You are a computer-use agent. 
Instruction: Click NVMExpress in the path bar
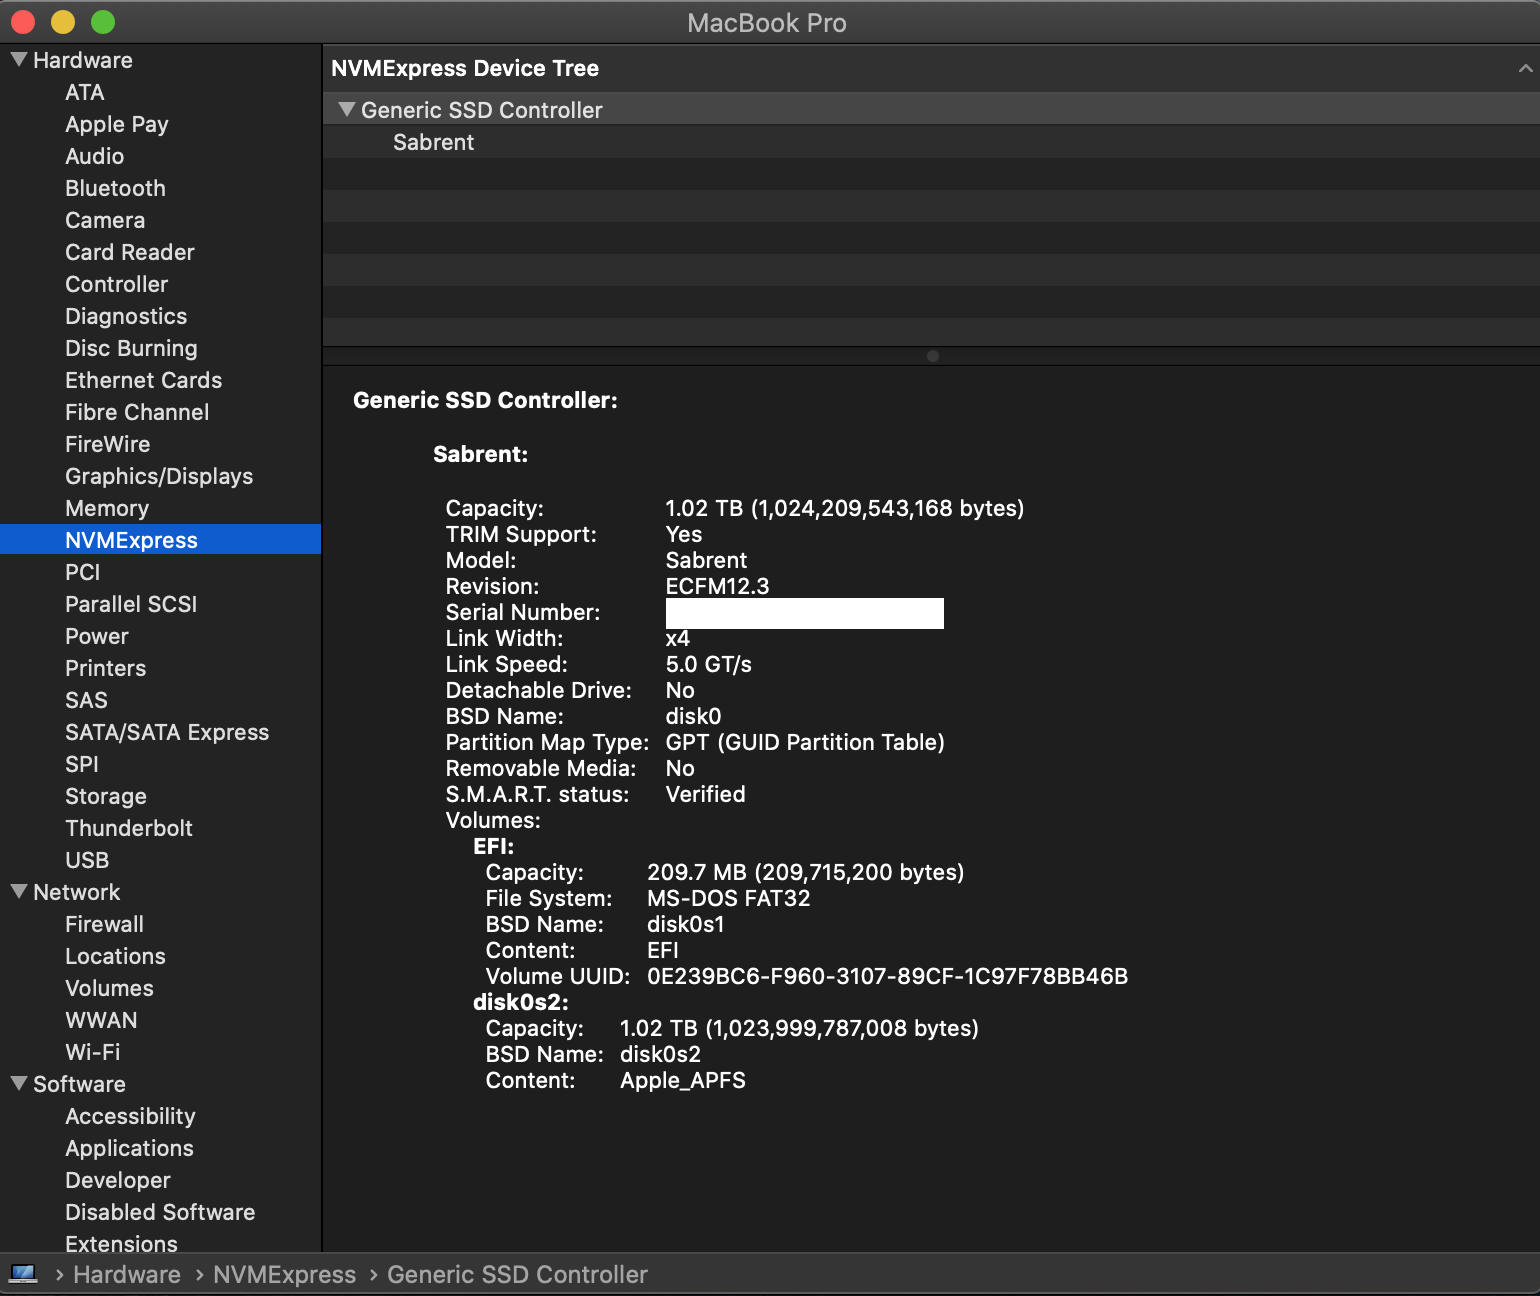pos(284,1274)
